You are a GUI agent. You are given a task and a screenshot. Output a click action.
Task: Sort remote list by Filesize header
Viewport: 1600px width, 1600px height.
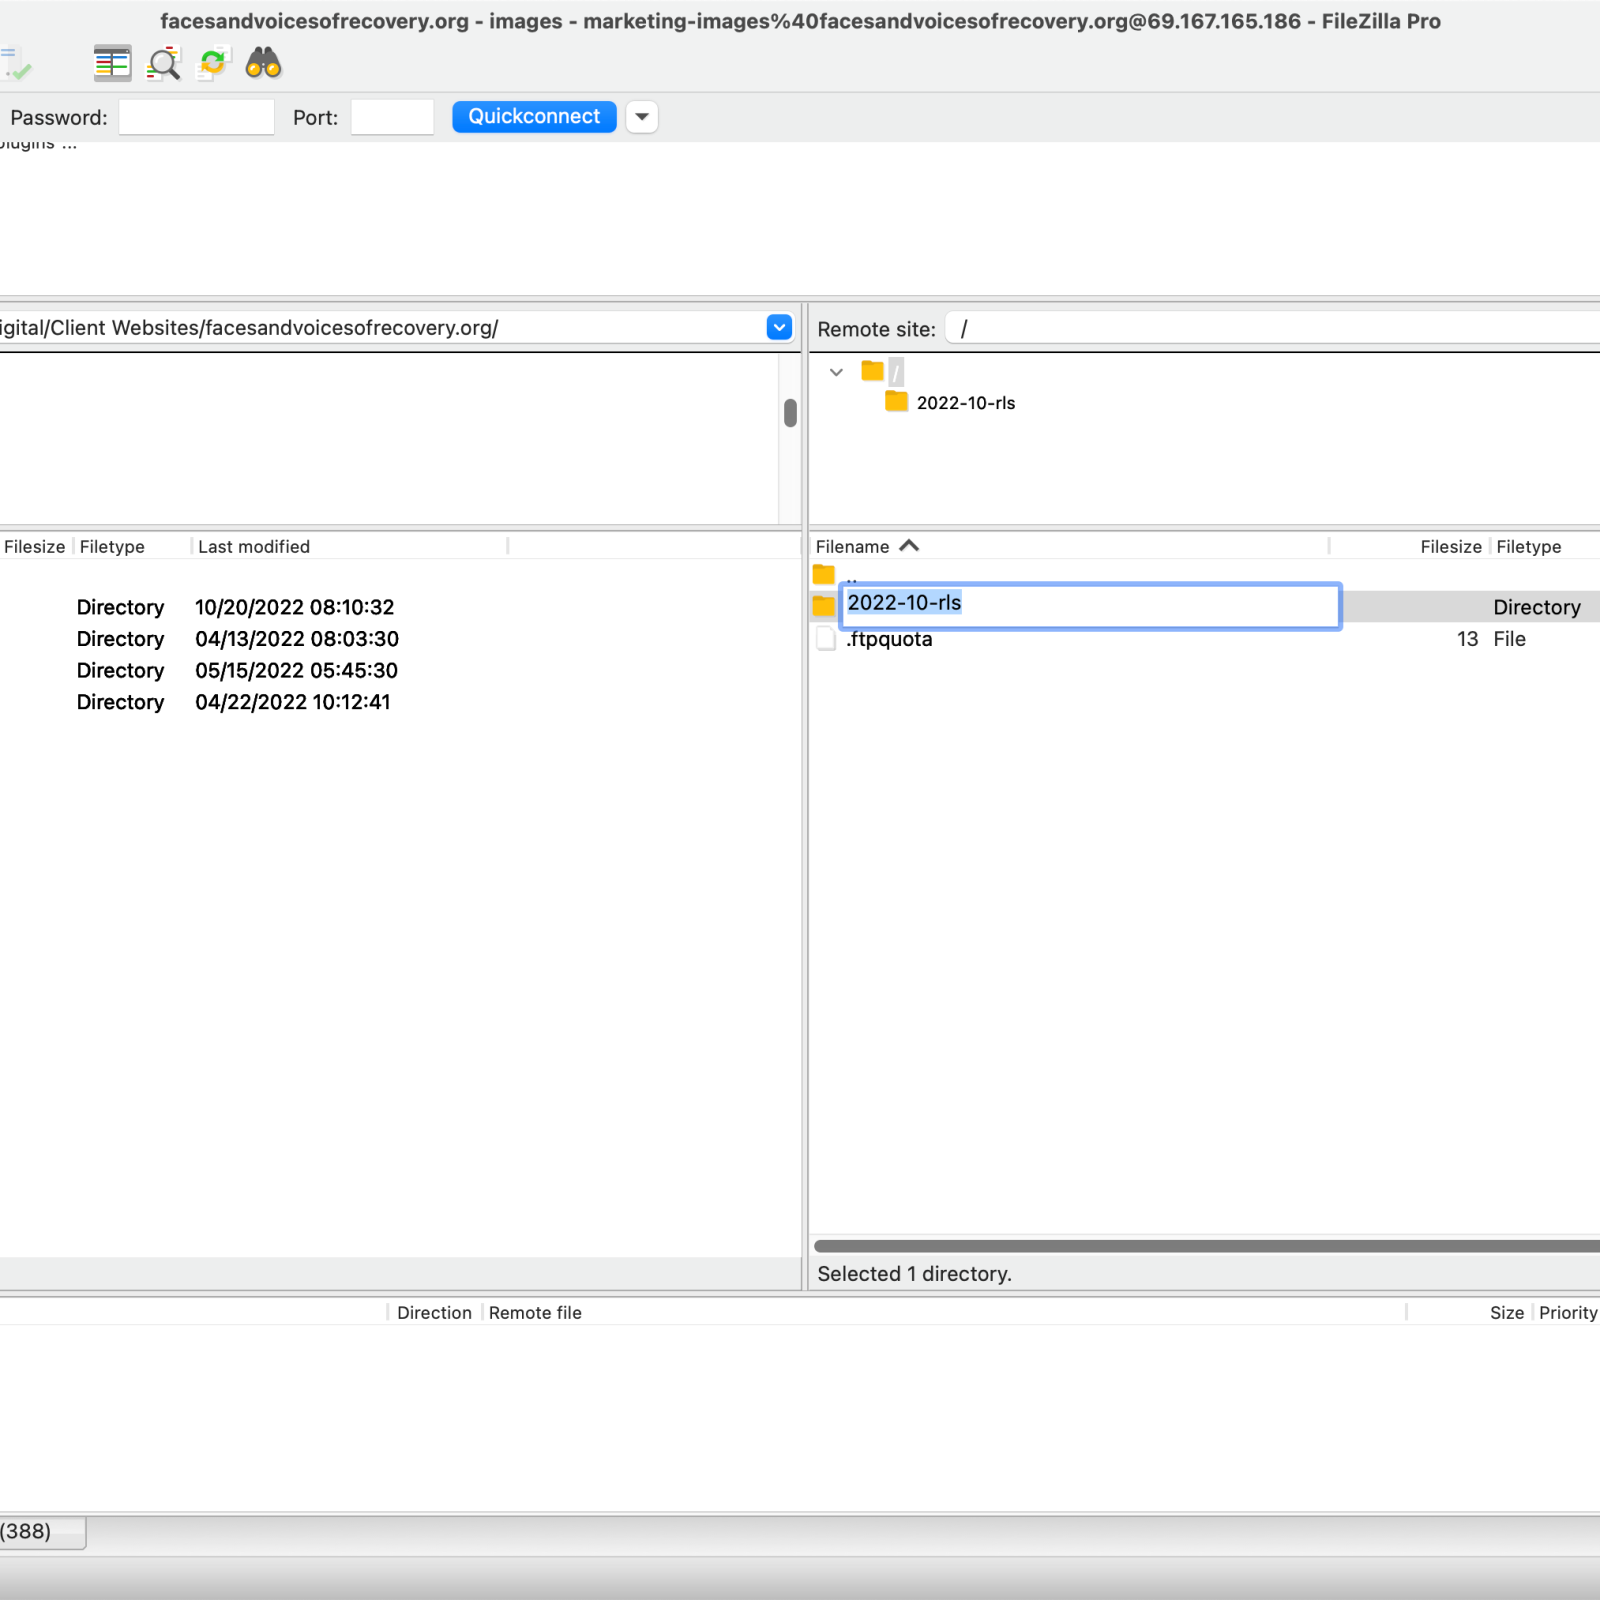(1450, 547)
